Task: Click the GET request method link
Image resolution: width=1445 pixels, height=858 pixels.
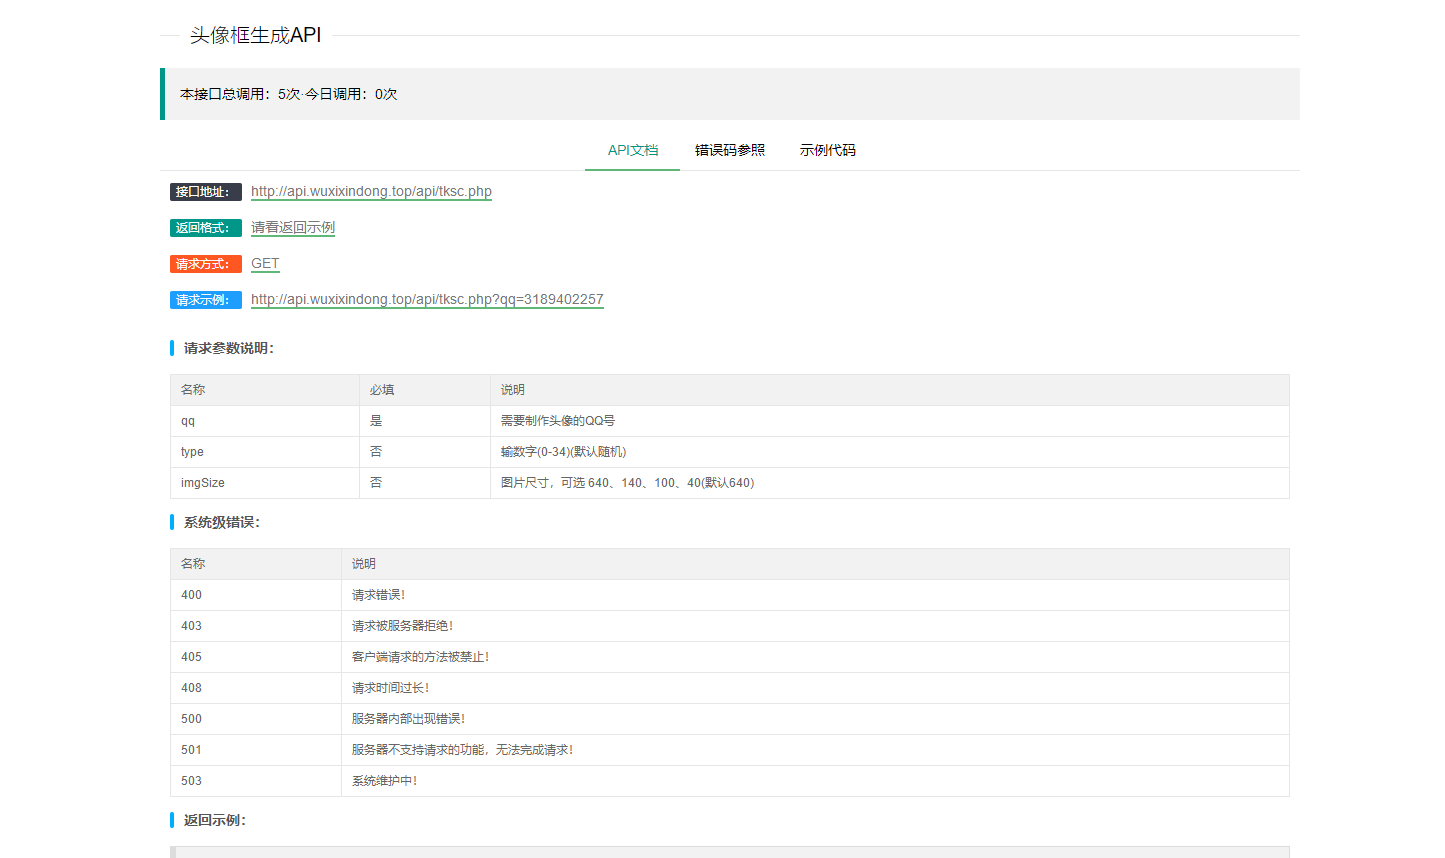Action: click(265, 264)
